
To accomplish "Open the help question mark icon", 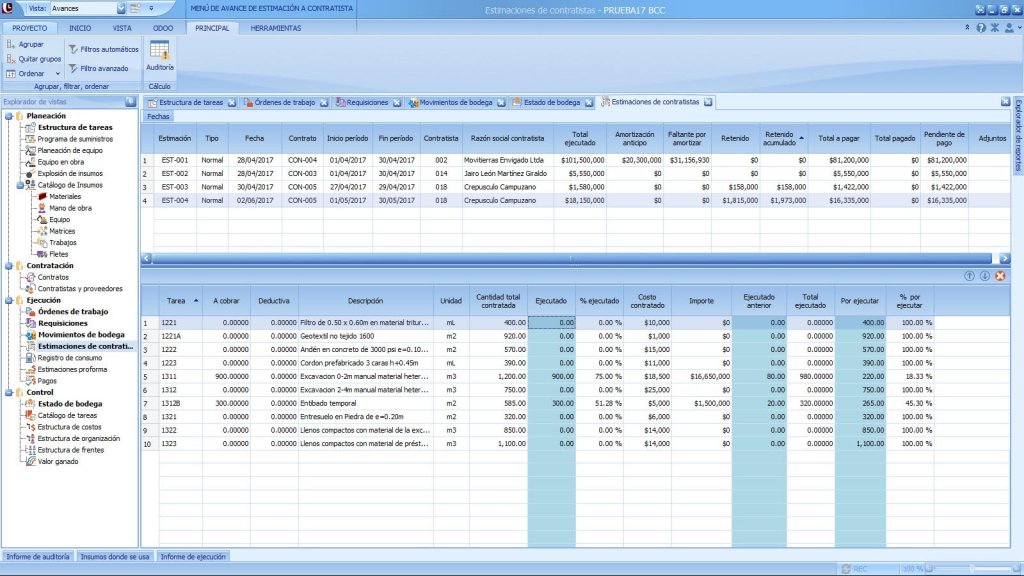I will (x=980, y=28).
